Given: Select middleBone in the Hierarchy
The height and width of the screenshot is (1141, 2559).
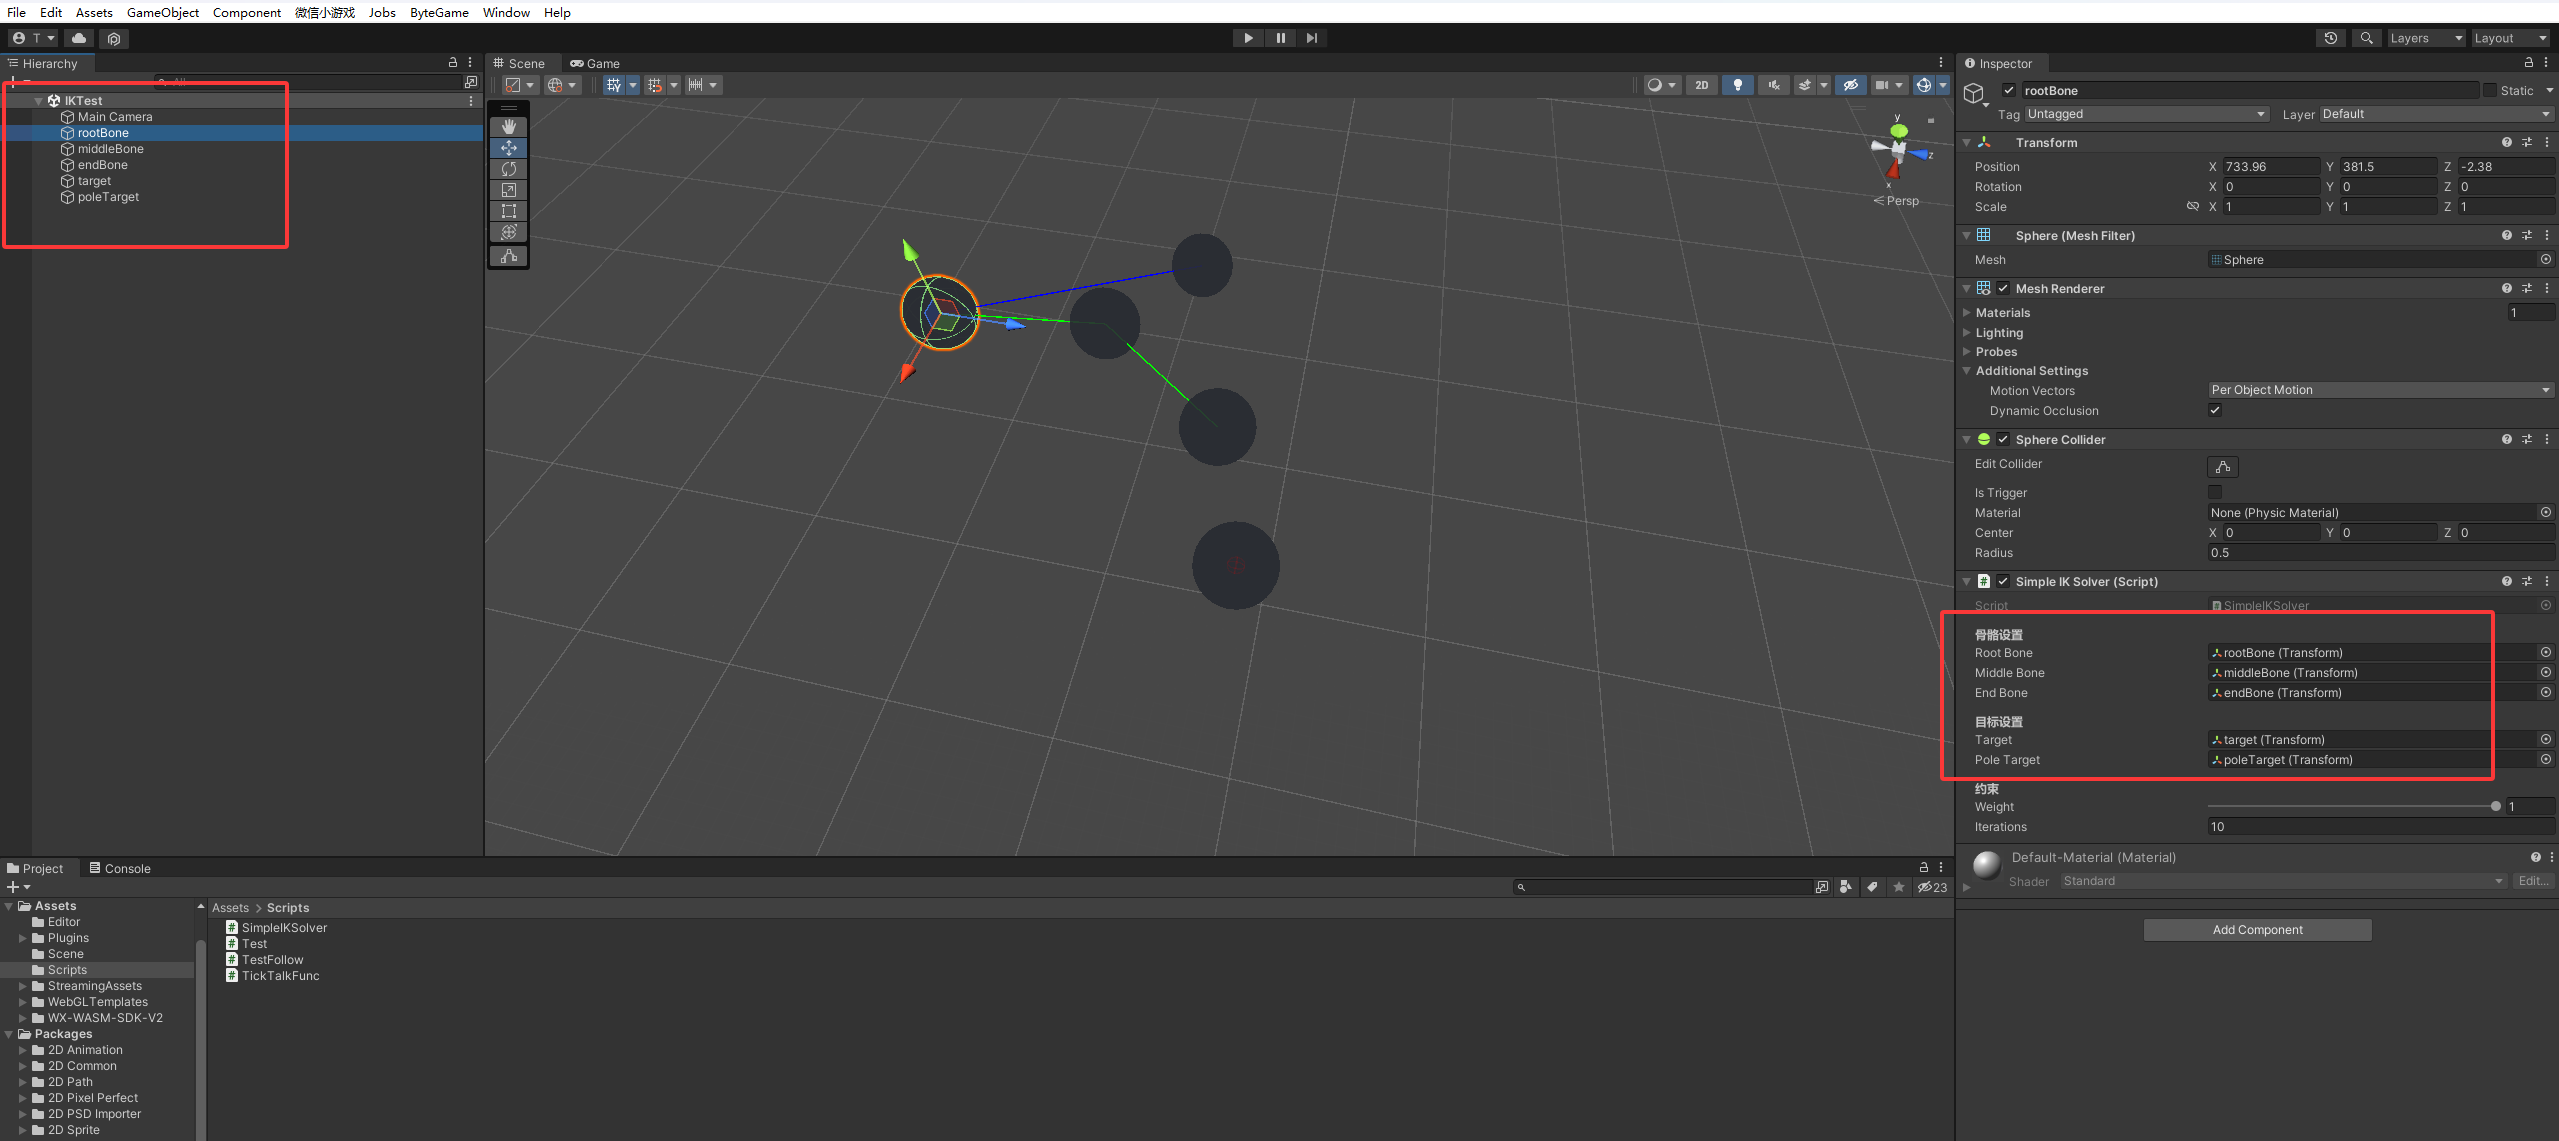Looking at the screenshot, I should point(111,149).
